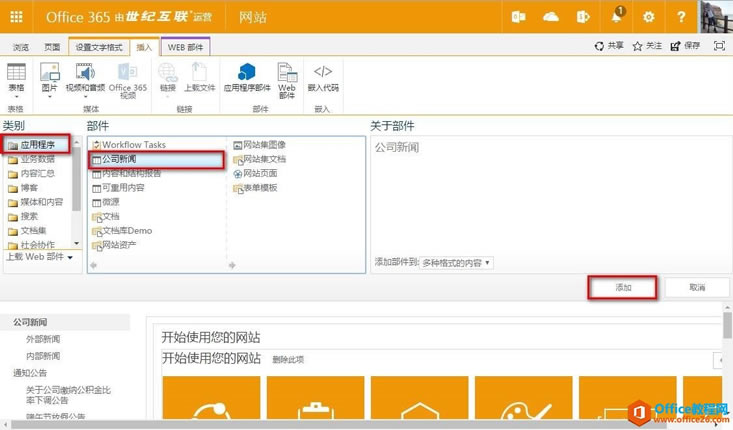Viewport: 733px width, 430px height.
Task: Switch to the 设置文字格式 tab
Action: tap(99, 47)
